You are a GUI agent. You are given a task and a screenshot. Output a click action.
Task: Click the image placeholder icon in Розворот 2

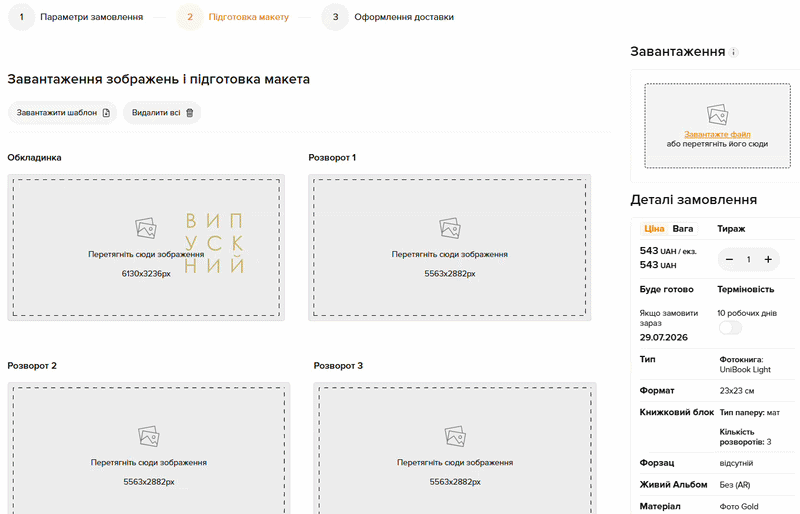pos(148,436)
